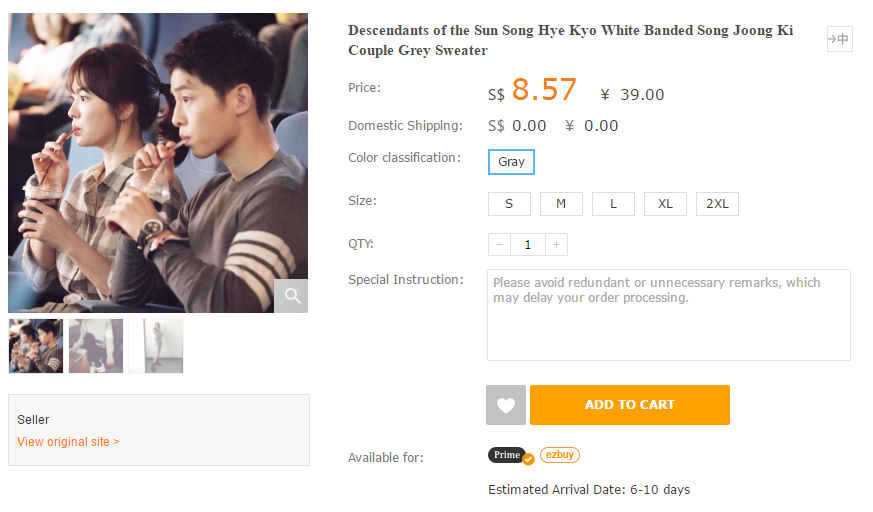873x512 pixels.
Task: Click the translate to Chinese icon
Action: (839, 39)
